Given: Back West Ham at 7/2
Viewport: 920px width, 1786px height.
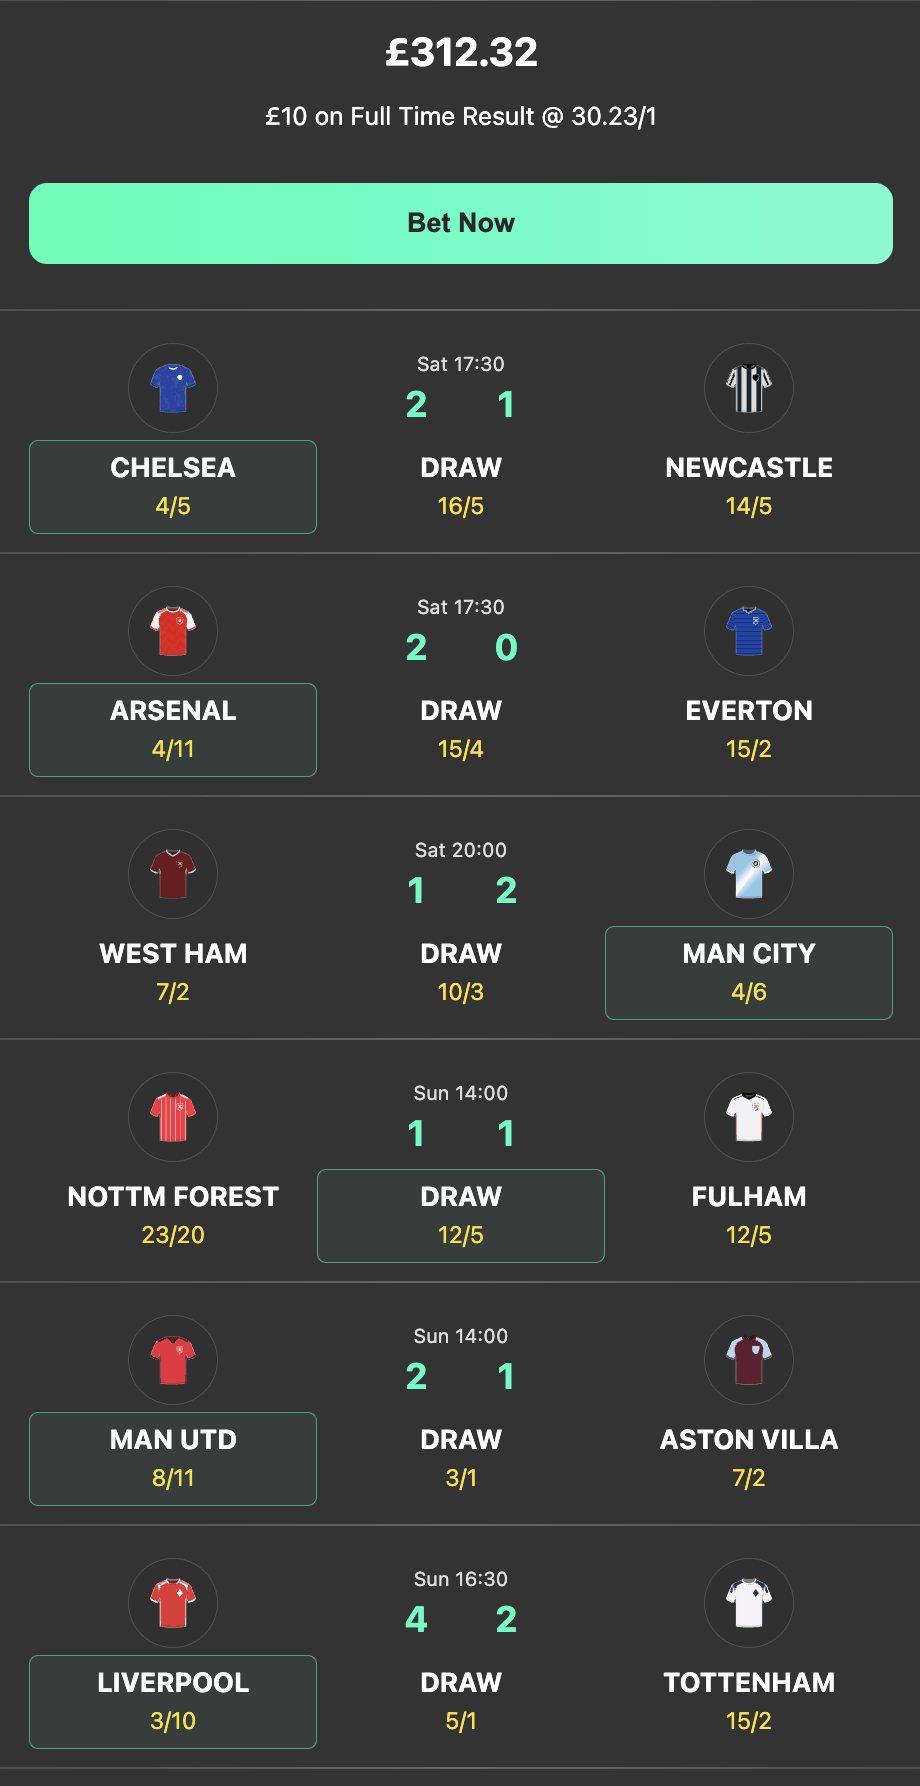Looking at the screenshot, I should [x=172, y=973].
